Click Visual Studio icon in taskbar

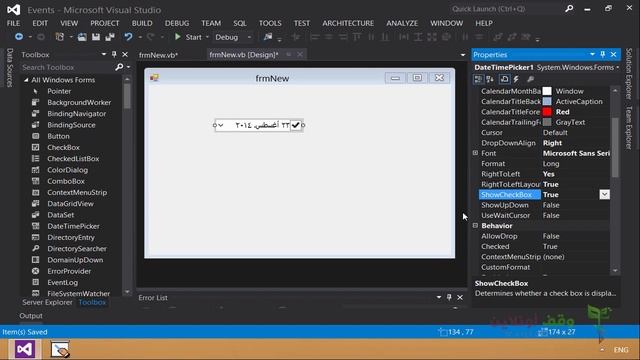coord(24,349)
